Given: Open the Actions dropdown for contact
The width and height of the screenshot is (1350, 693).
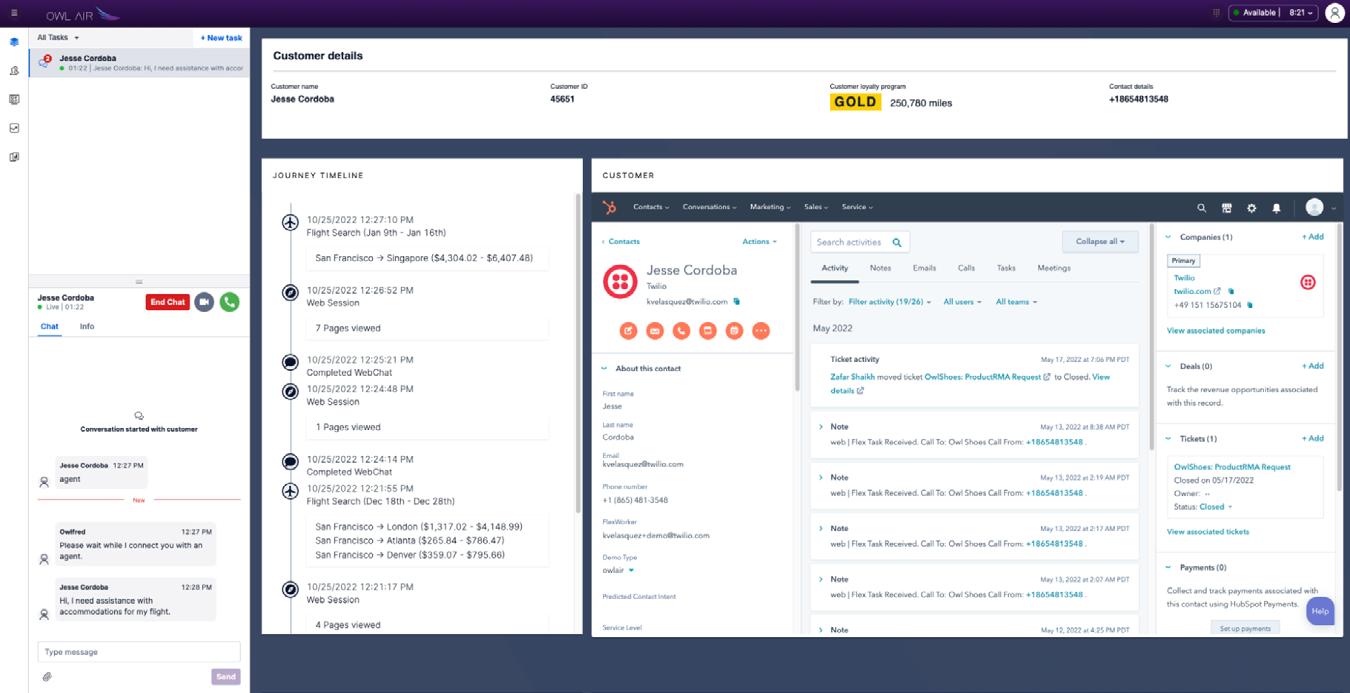Looking at the screenshot, I should tap(759, 241).
